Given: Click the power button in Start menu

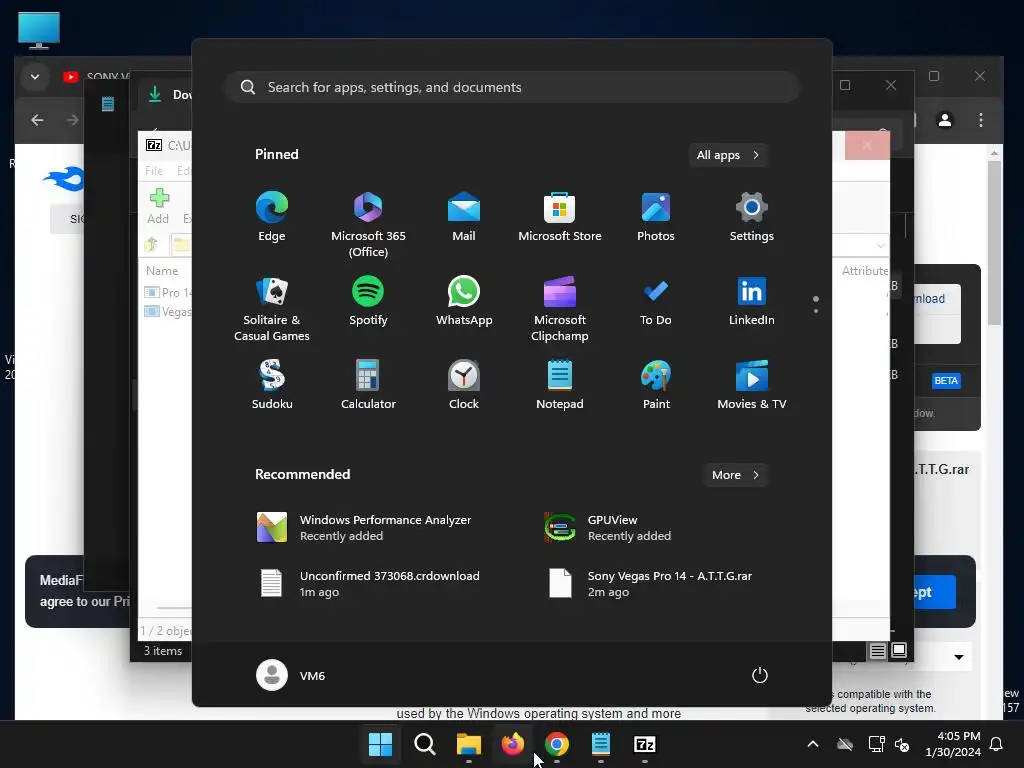Looking at the screenshot, I should pyautogui.click(x=760, y=675).
